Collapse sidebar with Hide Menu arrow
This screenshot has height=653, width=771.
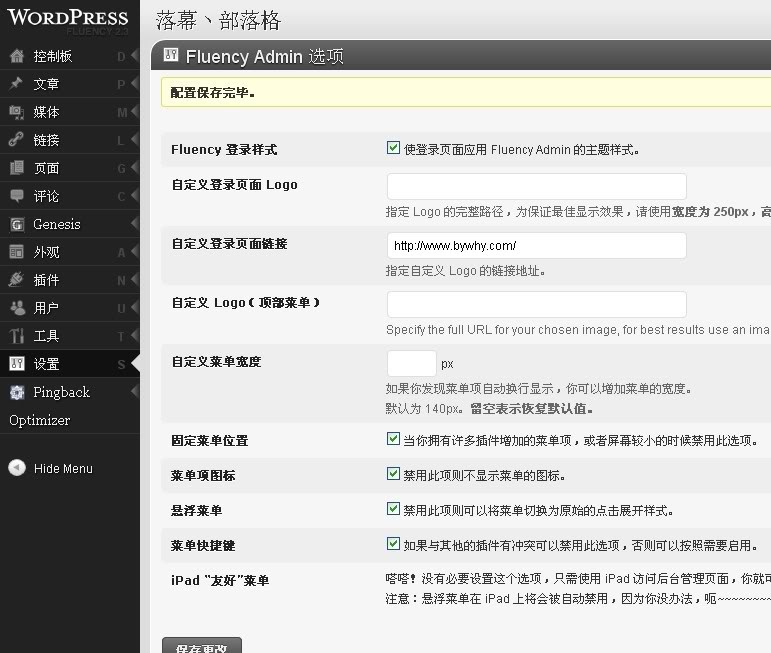point(17,468)
